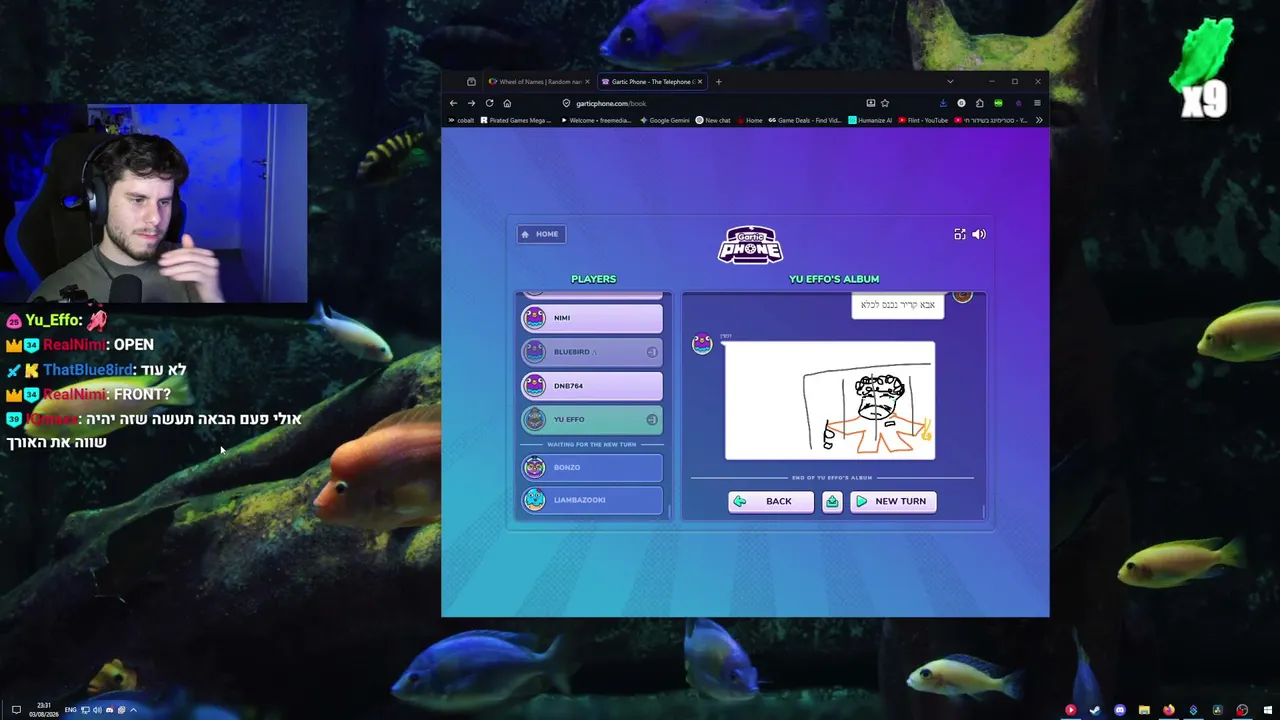The height and width of the screenshot is (720, 1280).
Task: Click the Hebrew text bubble in the album
Action: click(x=898, y=305)
